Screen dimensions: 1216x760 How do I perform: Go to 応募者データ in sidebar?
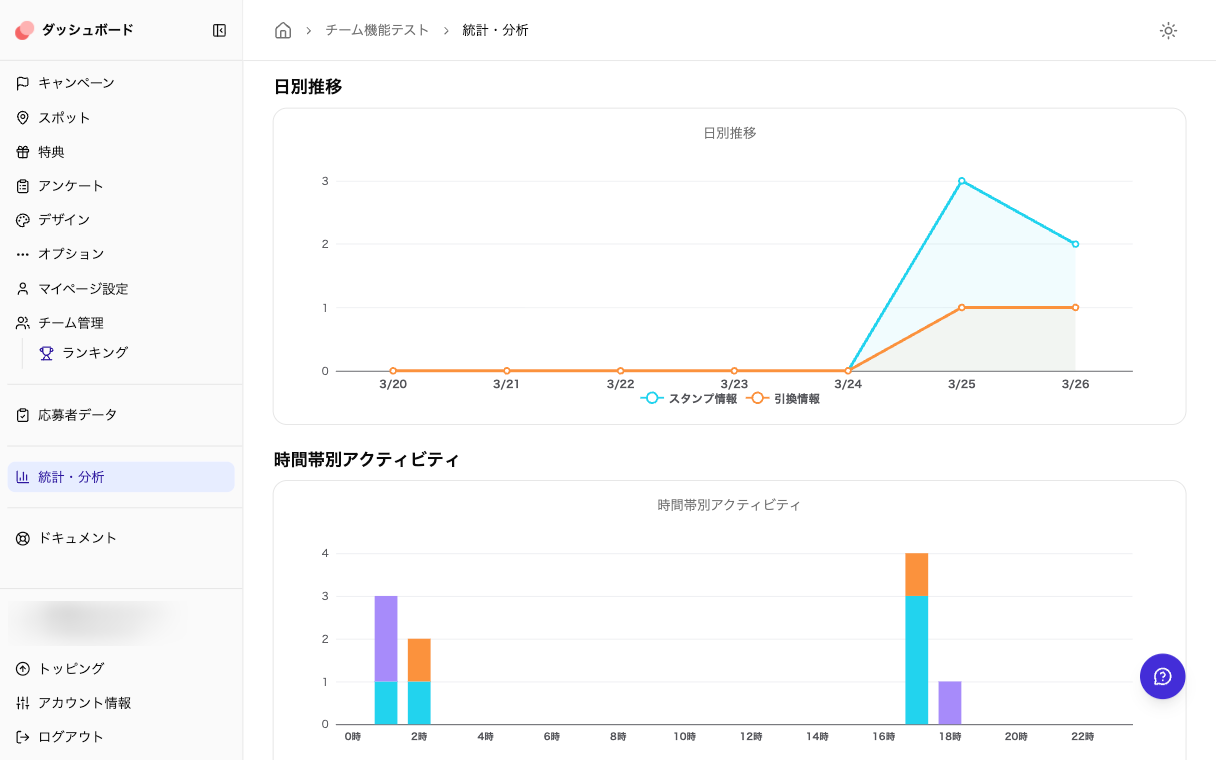77,415
